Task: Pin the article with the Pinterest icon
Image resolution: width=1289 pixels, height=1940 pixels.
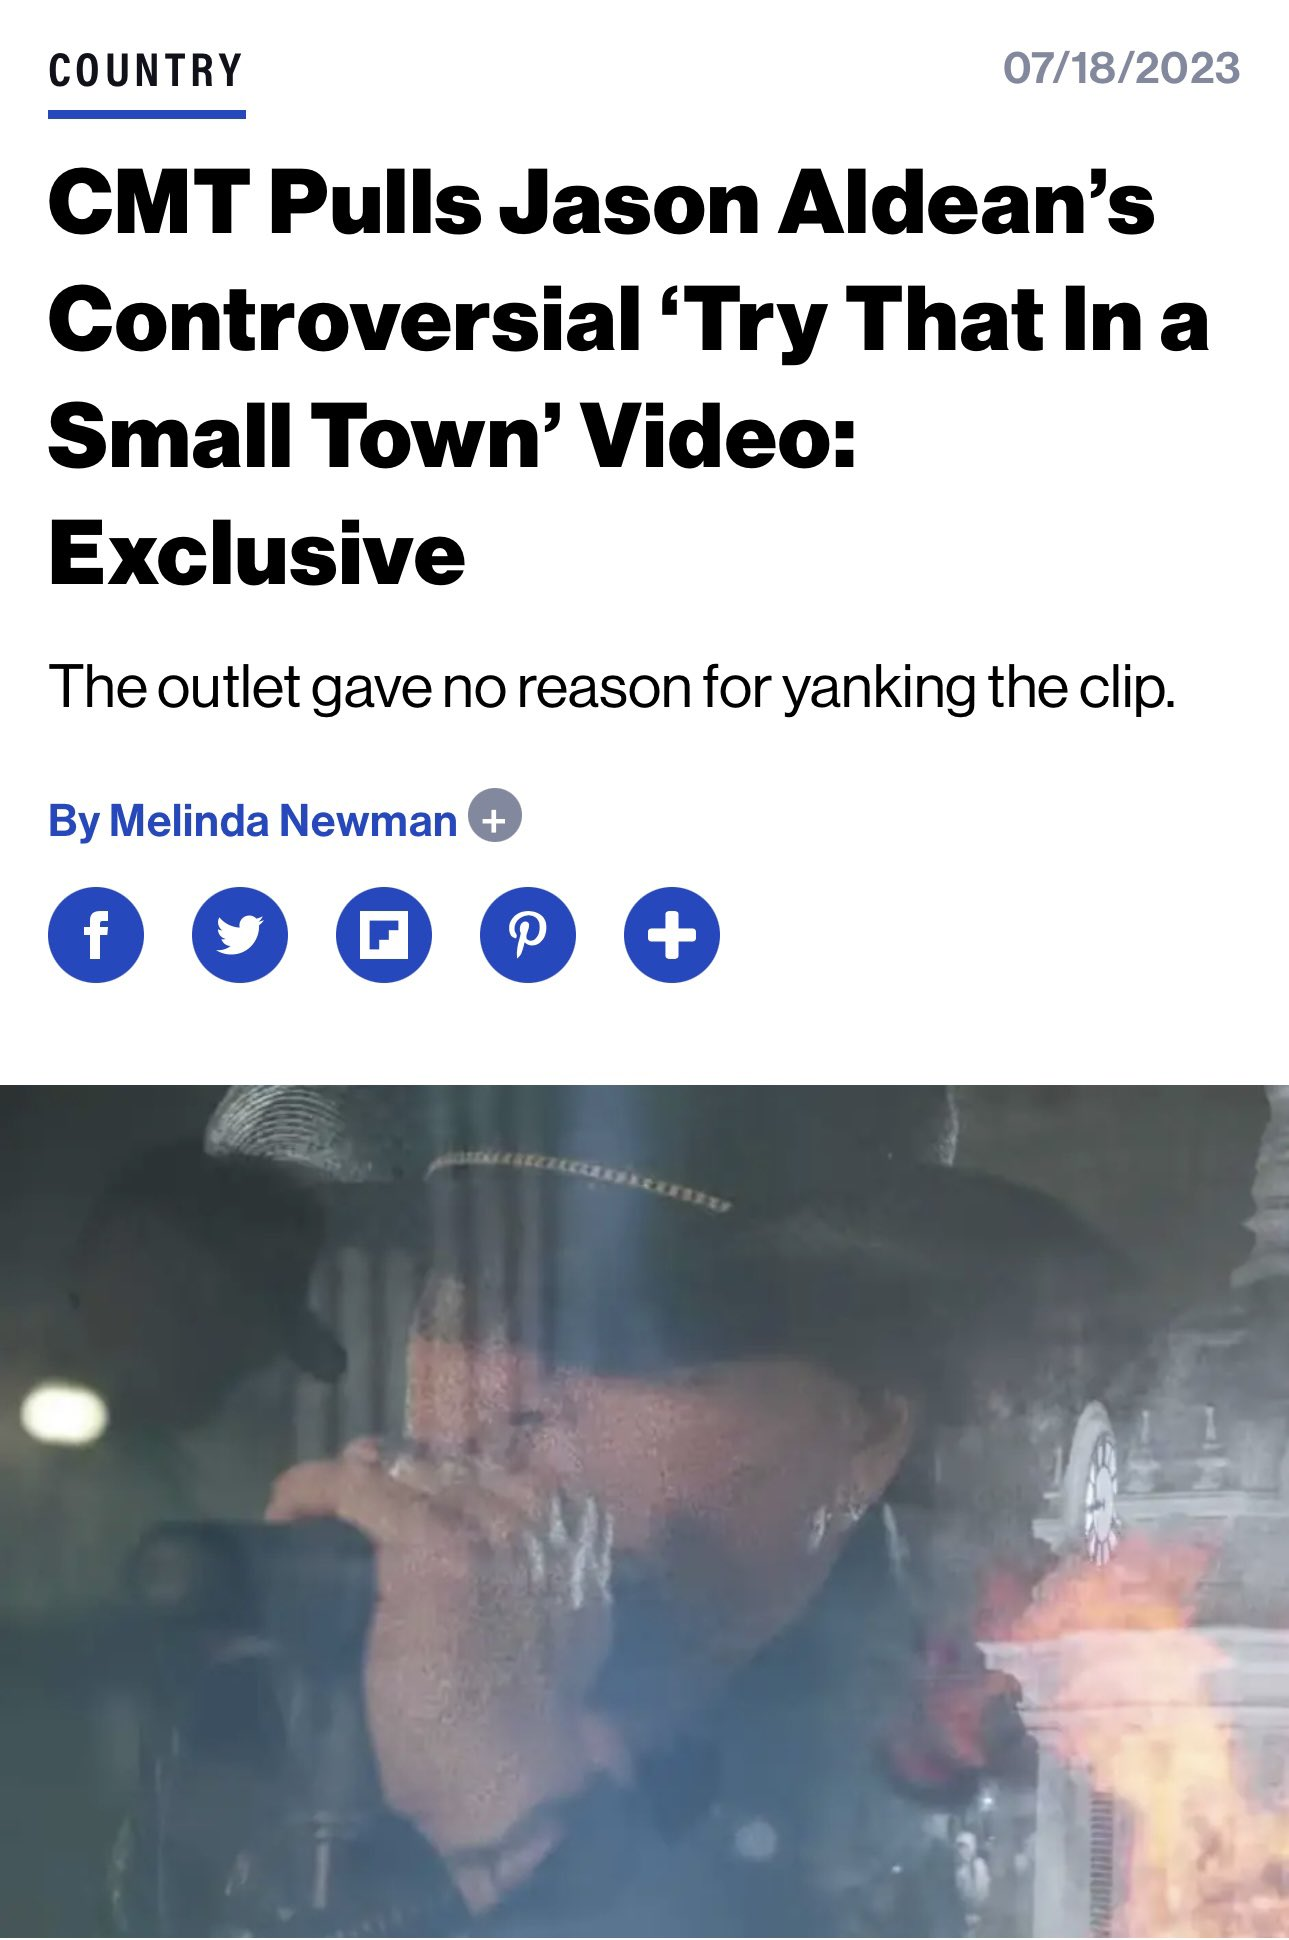Action: [528, 935]
